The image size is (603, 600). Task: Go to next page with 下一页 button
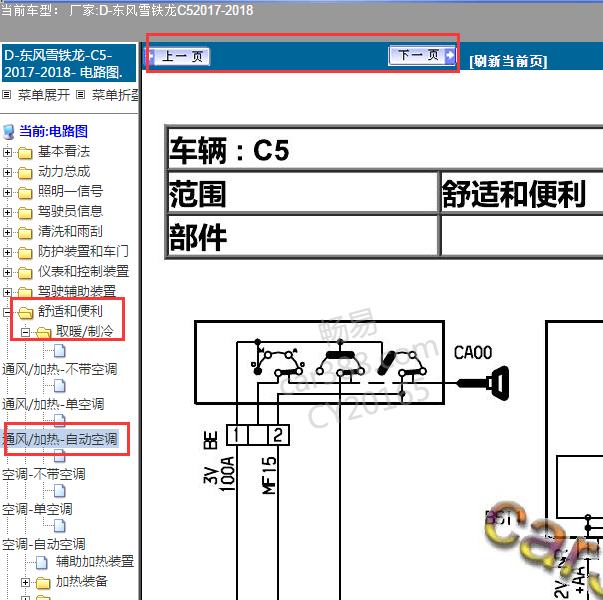pyautogui.click(x=422, y=55)
